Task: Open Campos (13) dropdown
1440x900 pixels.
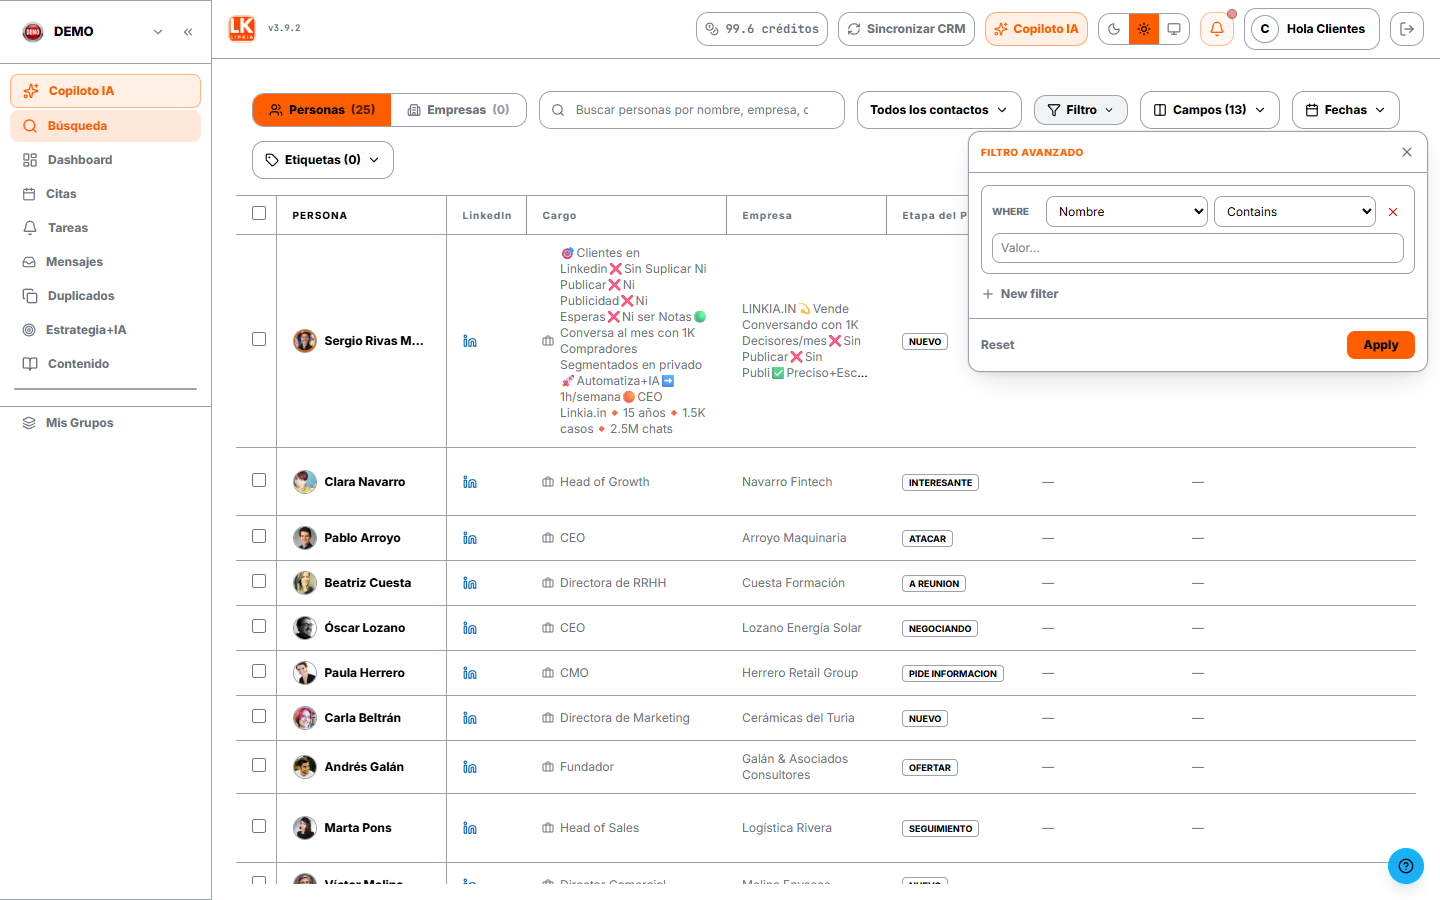Action: pyautogui.click(x=1210, y=110)
